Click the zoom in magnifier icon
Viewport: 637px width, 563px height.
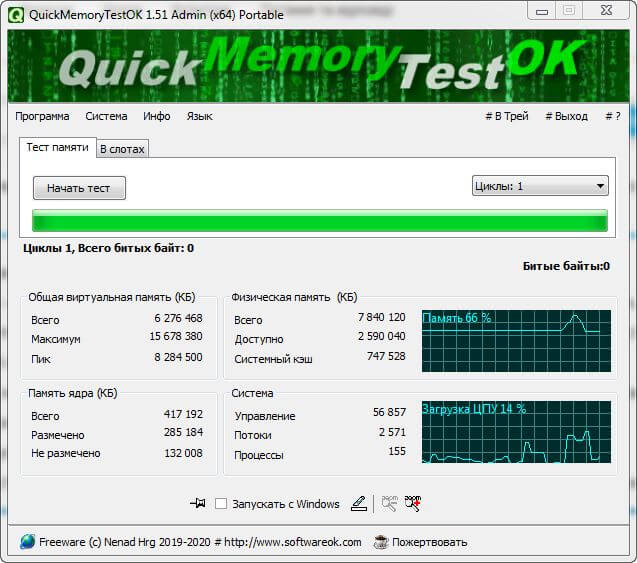point(413,504)
